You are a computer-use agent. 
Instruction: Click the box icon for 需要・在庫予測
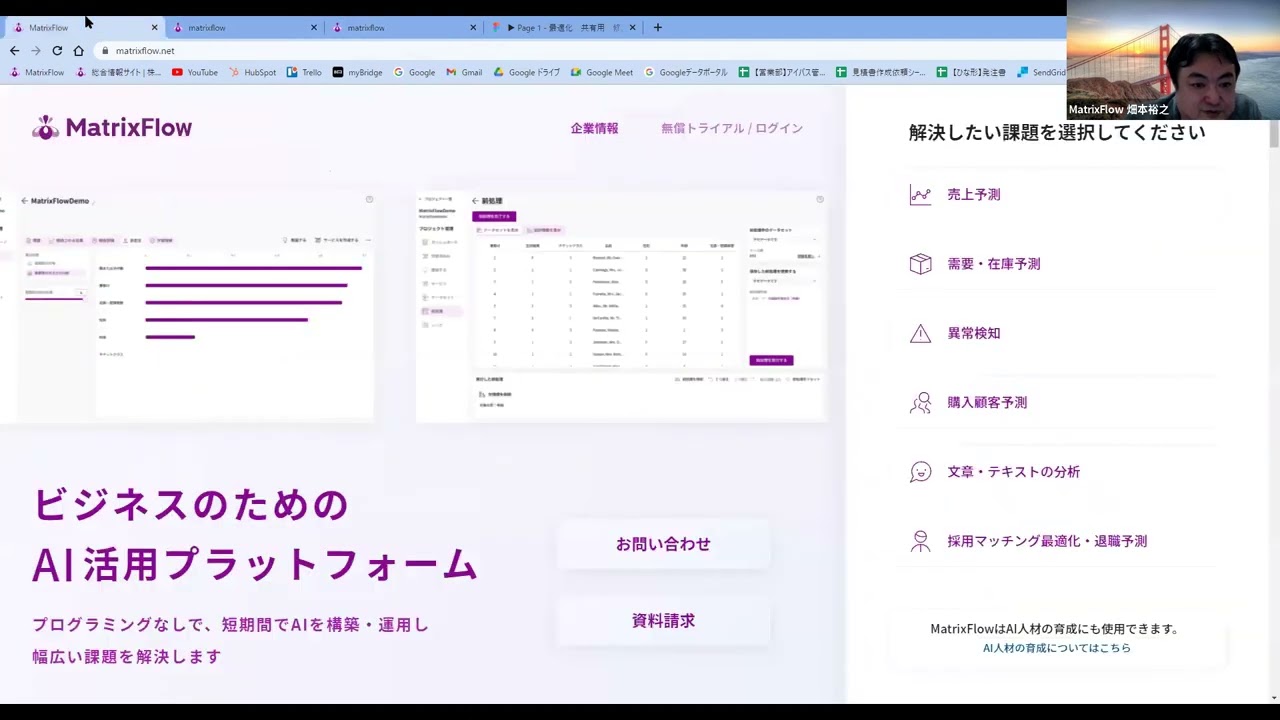pos(920,264)
